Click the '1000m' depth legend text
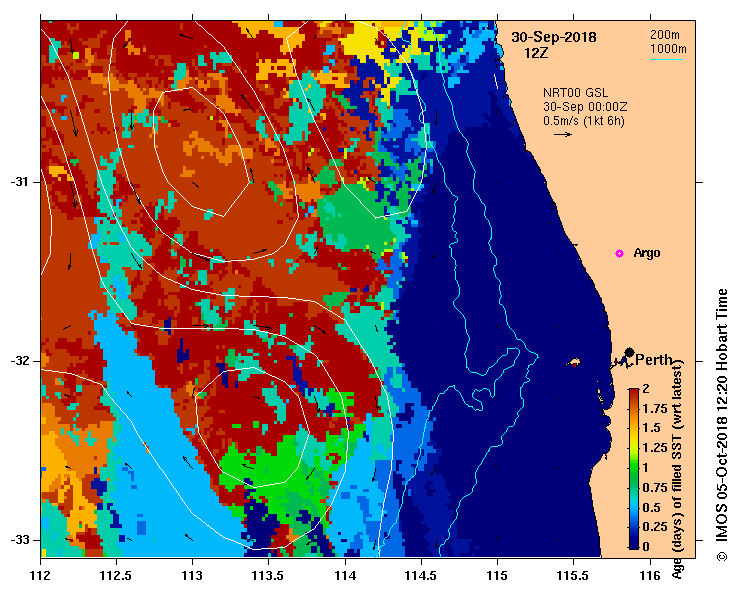The width and height of the screenshot is (739, 592). point(668,49)
